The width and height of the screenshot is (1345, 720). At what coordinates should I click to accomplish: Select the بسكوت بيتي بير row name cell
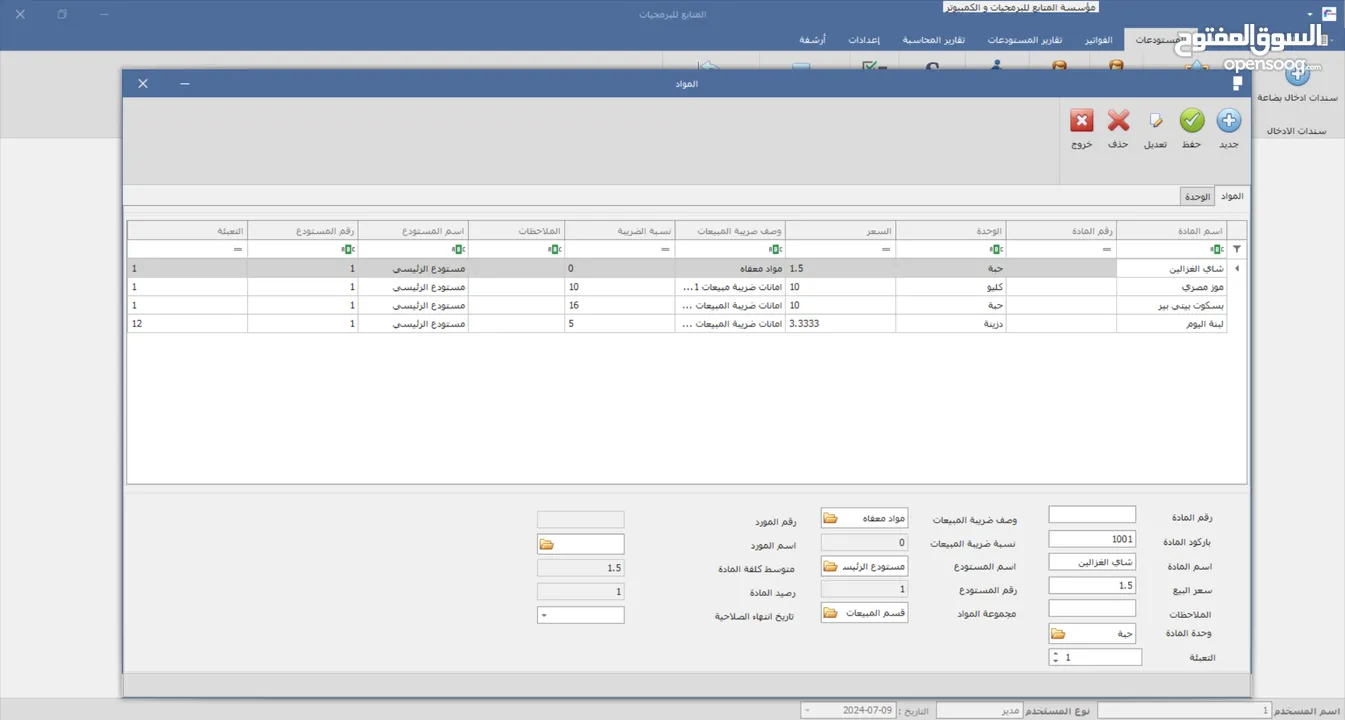(1171, 305)
